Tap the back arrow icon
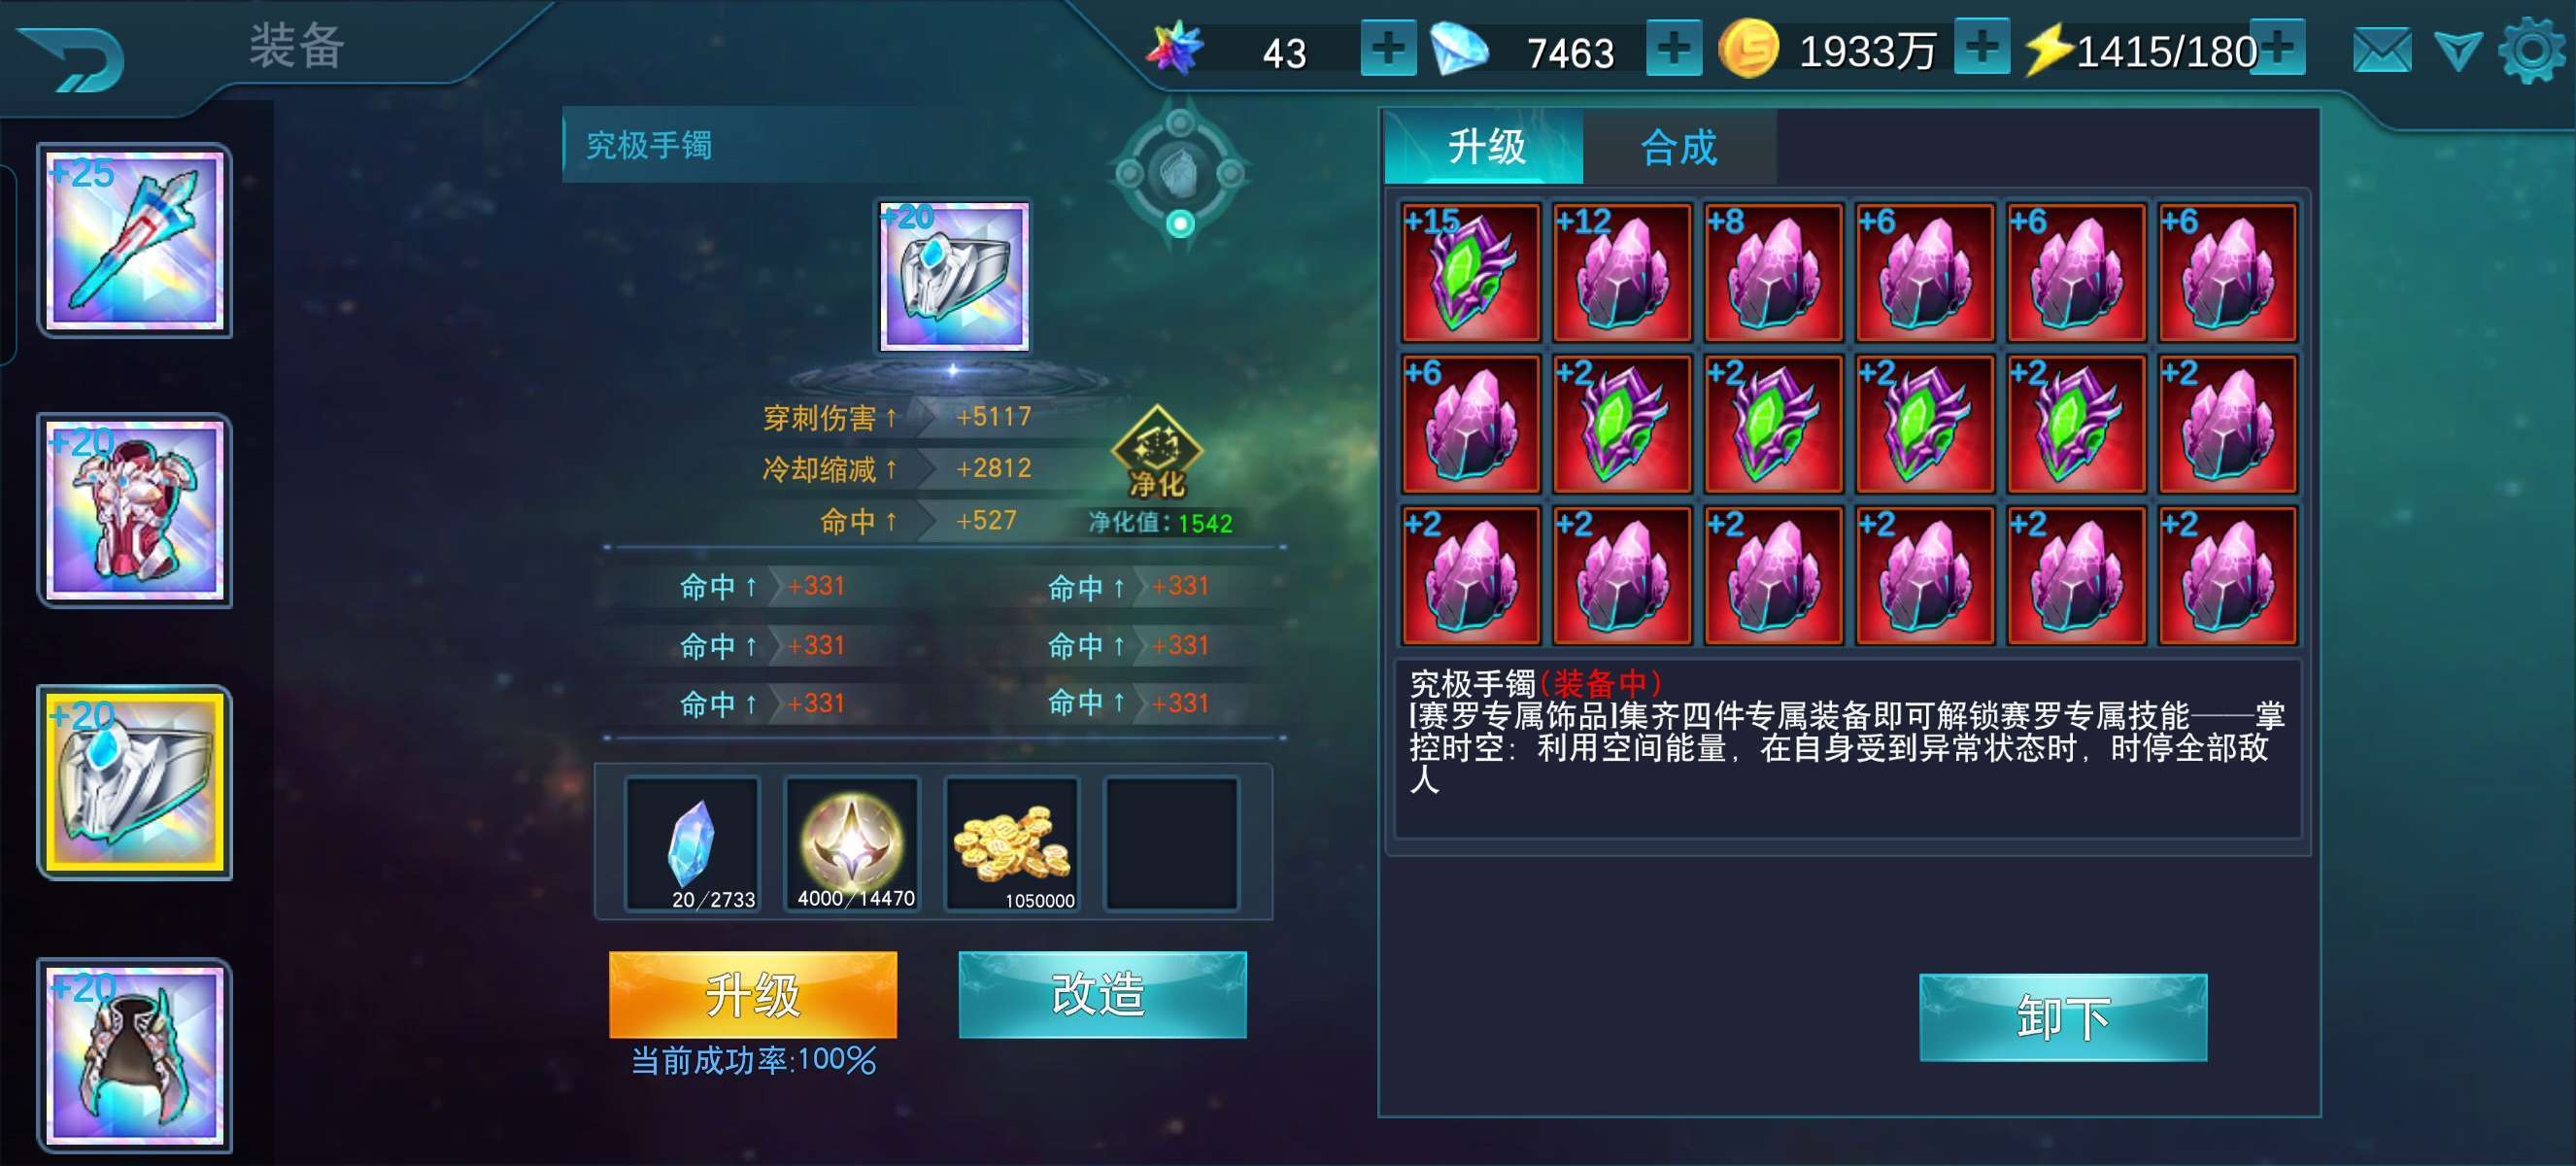 click(x=71, y=60)
